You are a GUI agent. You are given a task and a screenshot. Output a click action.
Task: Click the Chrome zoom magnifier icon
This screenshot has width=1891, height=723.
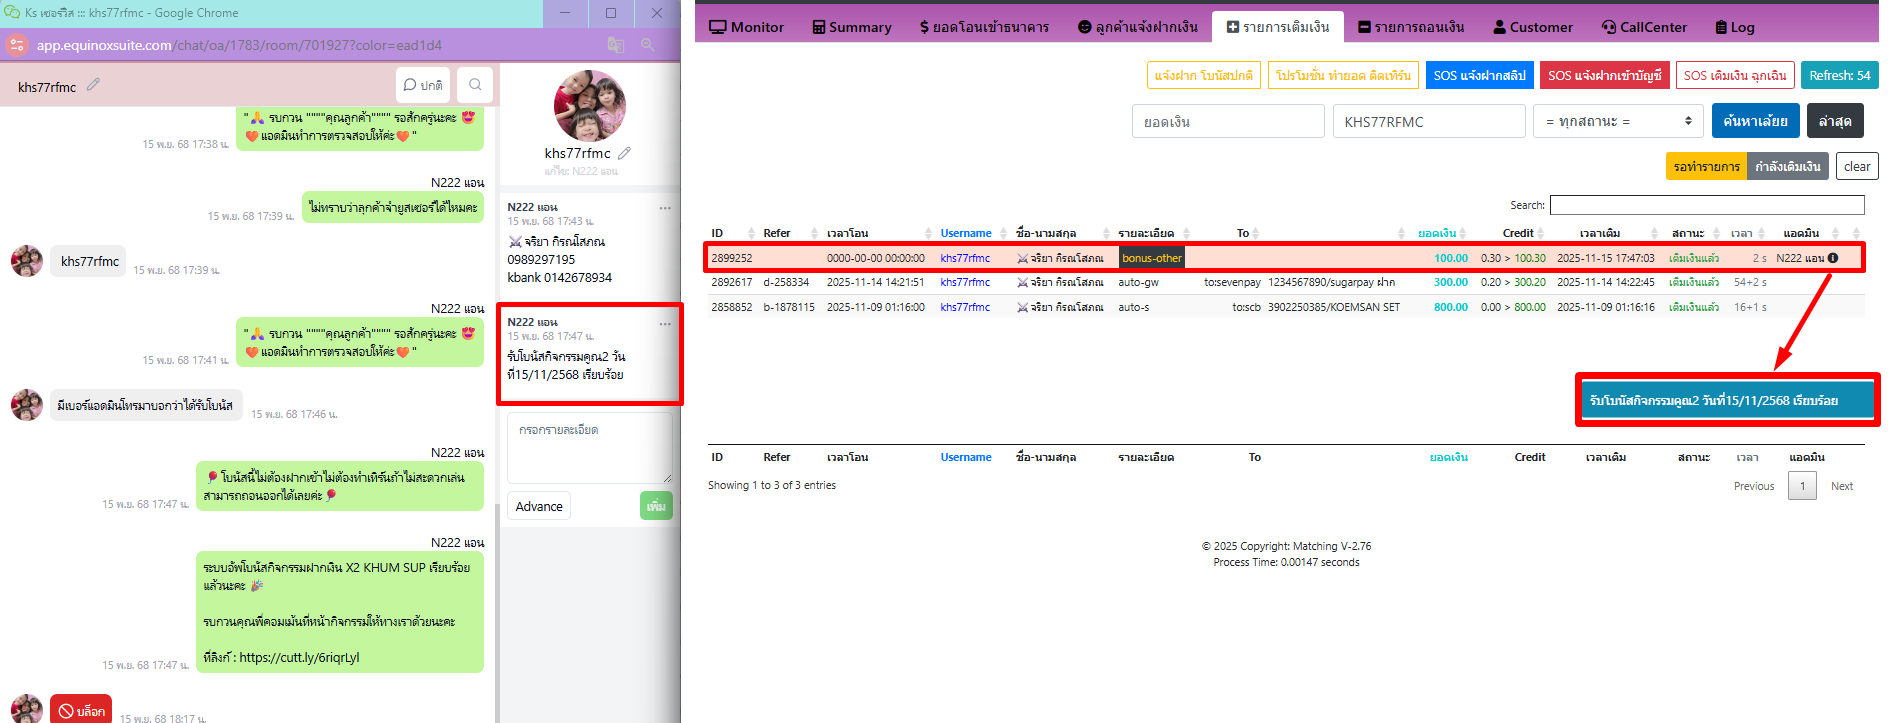[x=648, y=45]
